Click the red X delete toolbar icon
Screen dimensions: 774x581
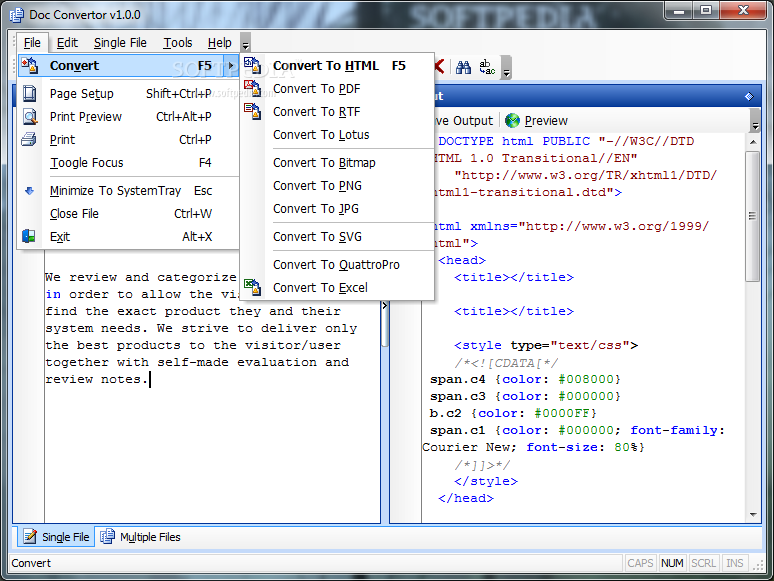tap(439, 67)
